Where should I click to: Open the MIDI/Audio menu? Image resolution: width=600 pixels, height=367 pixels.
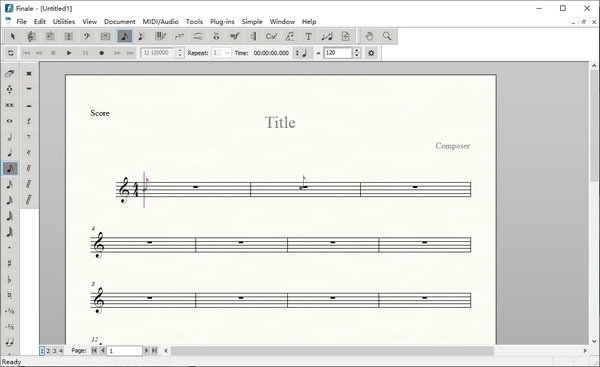point(160,21)
